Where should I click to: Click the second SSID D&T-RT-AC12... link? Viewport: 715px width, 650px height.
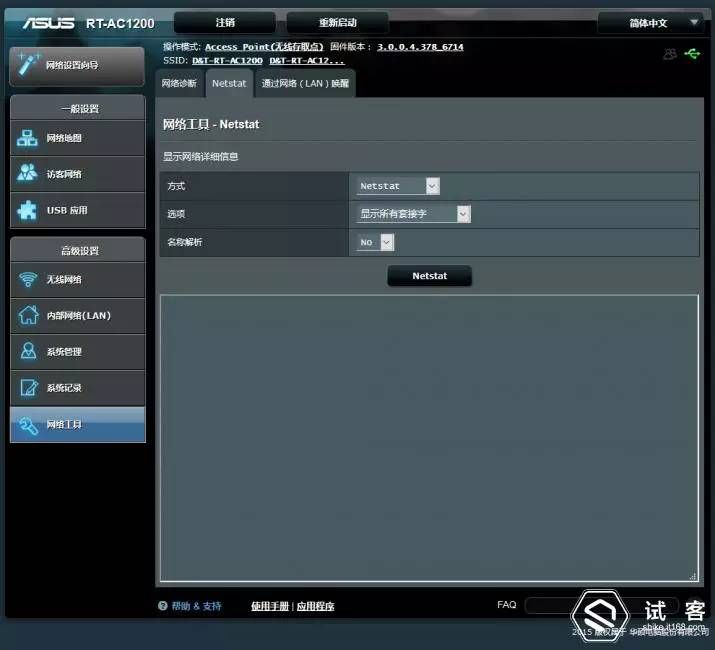pos(306,61)
